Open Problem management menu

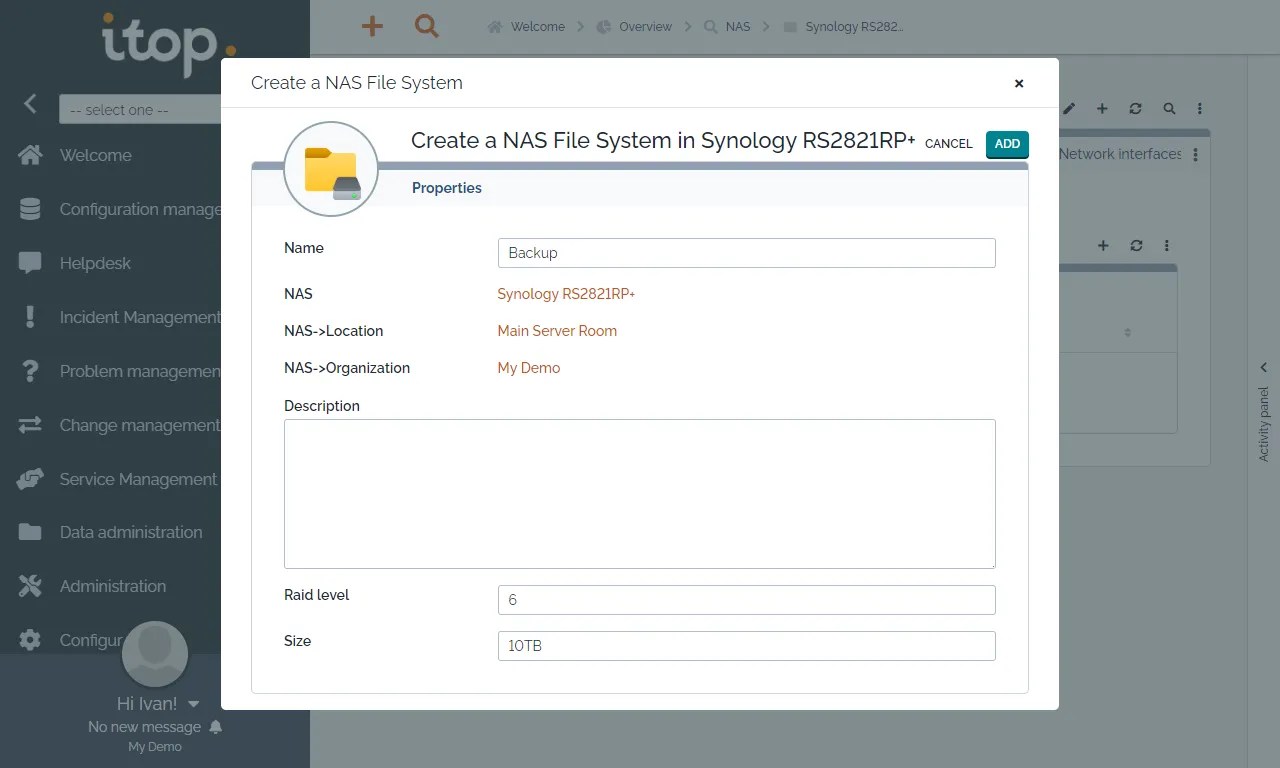click(x=140, y=371)
